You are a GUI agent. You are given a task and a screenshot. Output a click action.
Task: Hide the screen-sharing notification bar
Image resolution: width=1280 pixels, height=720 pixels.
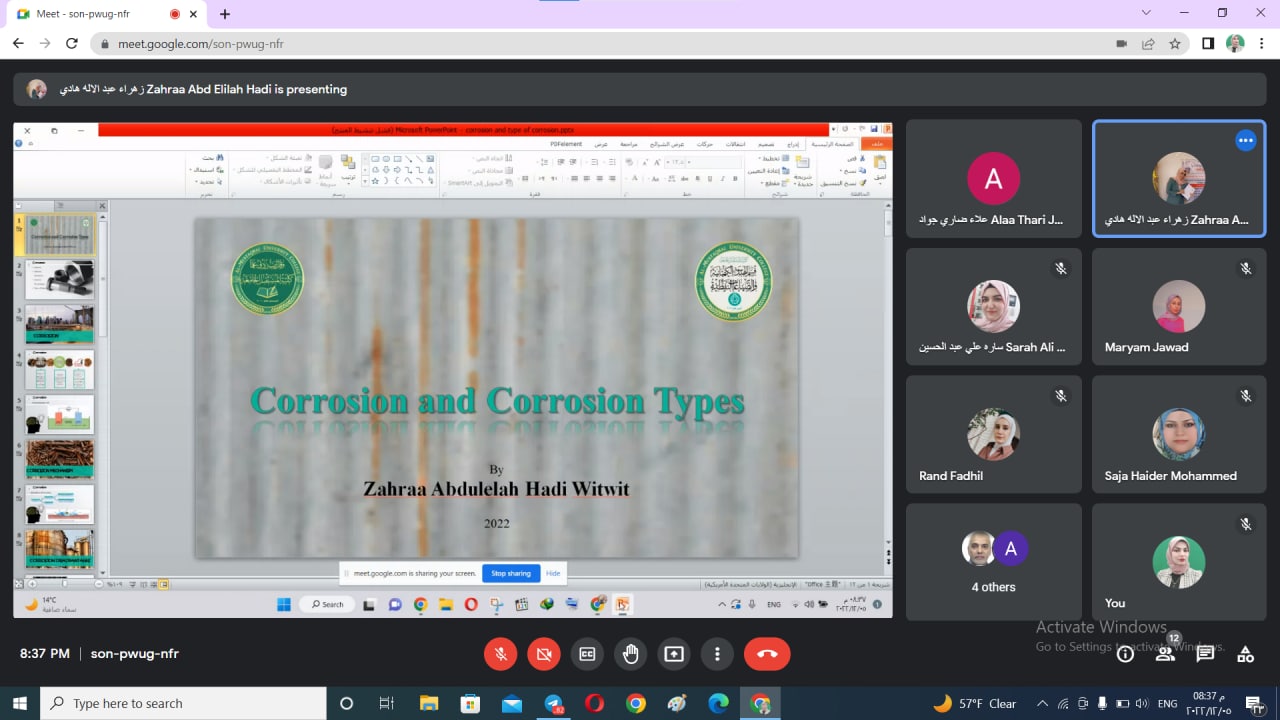coord(553,572)
